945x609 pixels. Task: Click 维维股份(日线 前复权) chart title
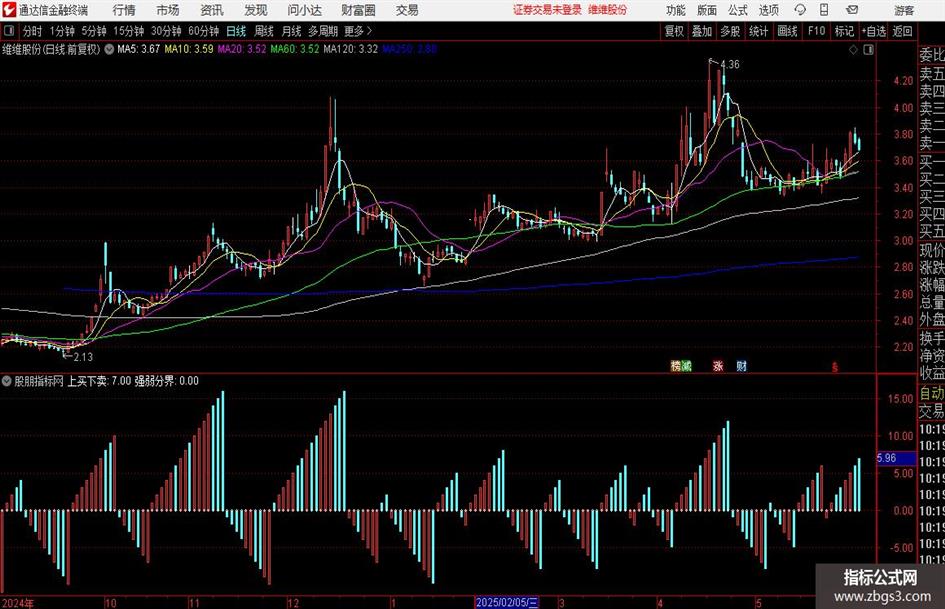click(51, 49)
